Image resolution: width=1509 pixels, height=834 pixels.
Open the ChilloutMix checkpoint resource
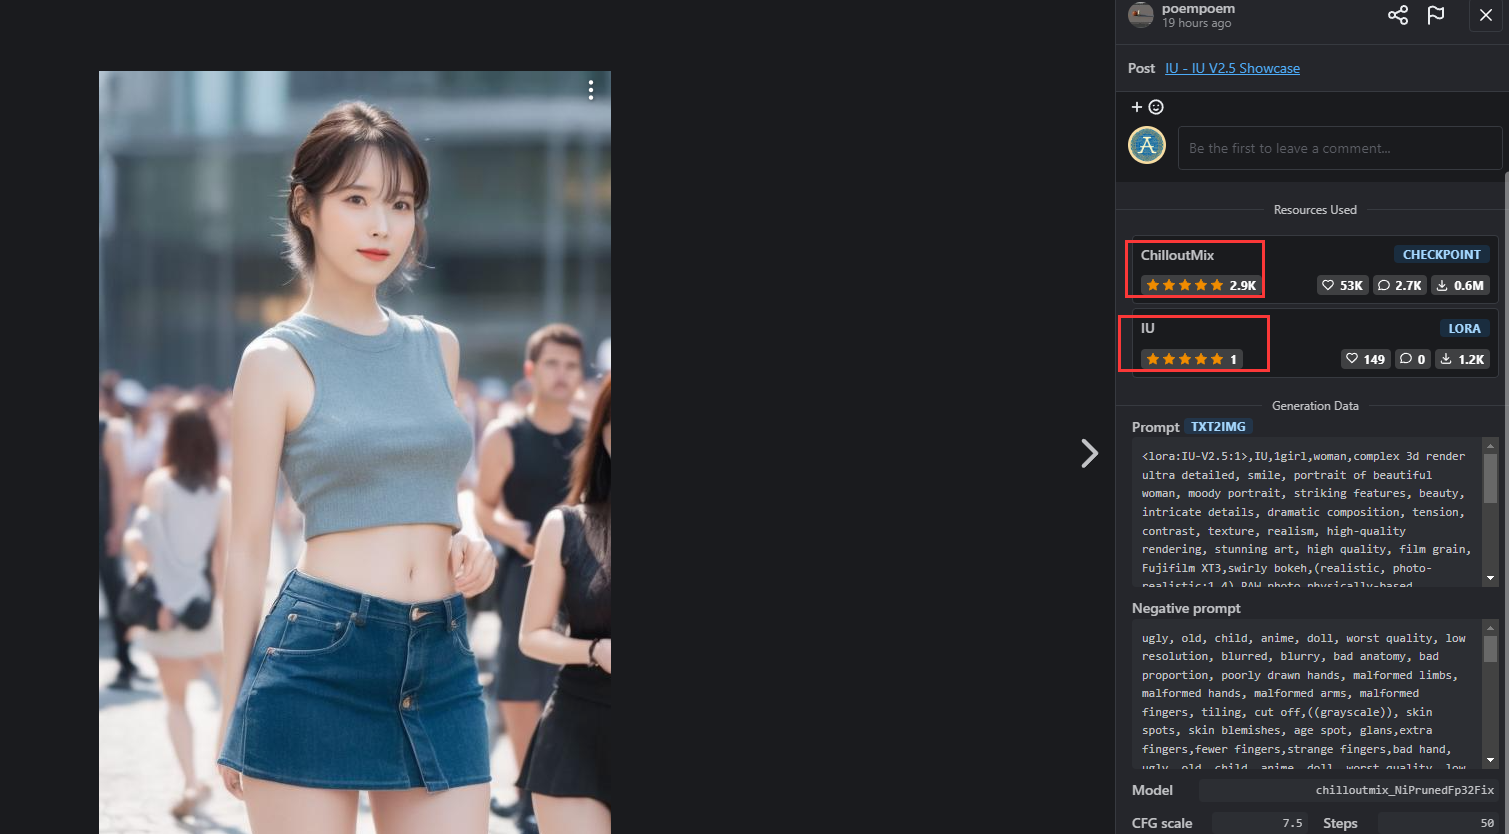coord(1177,255)
